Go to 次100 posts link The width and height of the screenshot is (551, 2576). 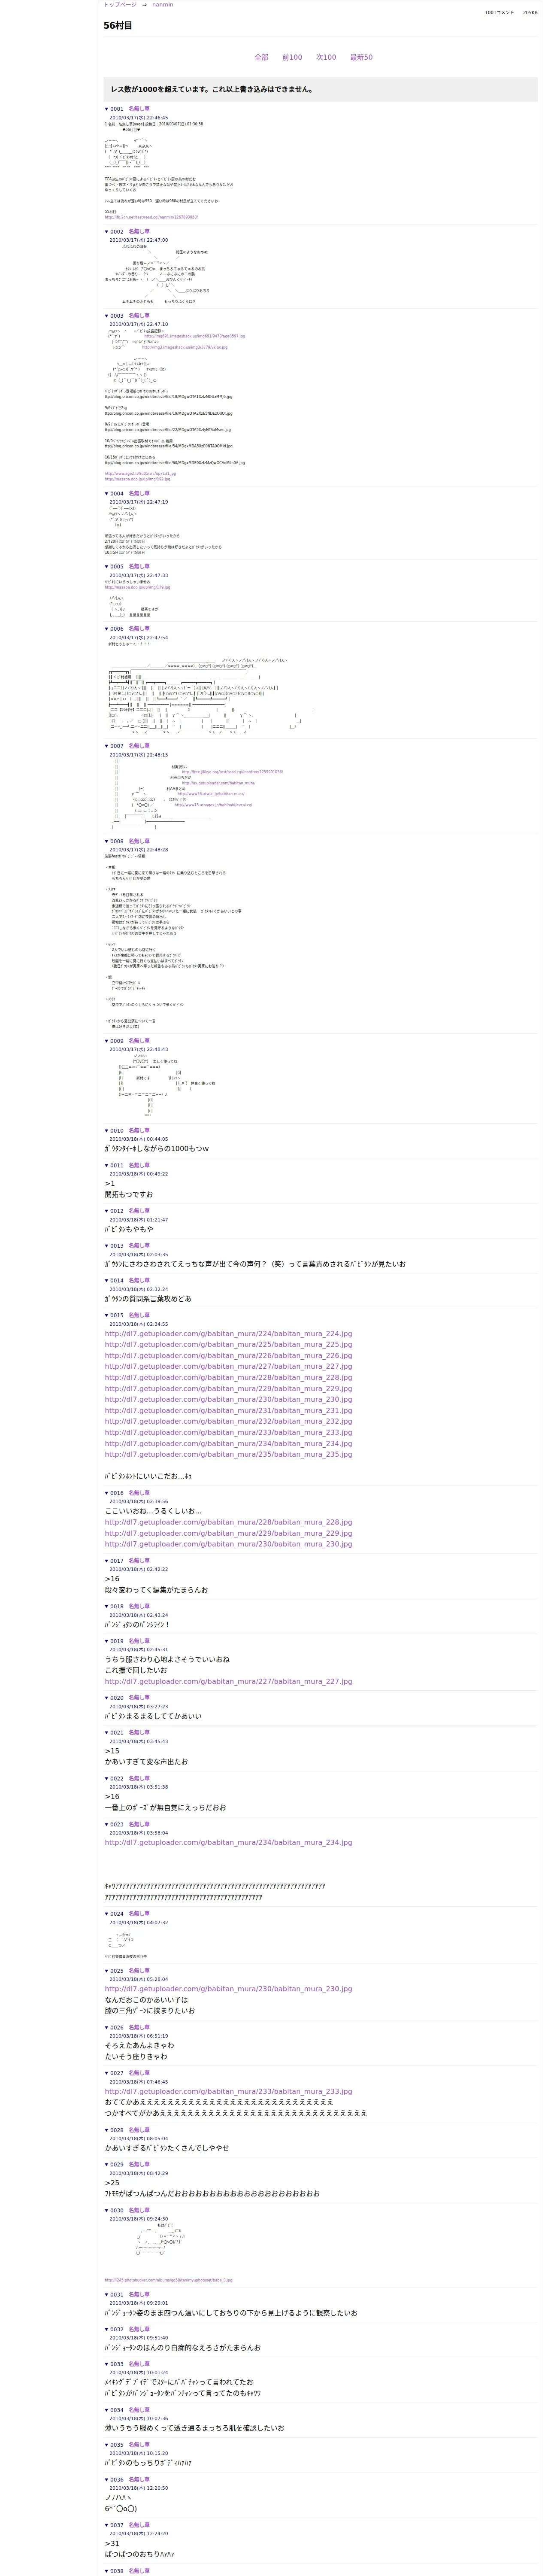[326, 57]
